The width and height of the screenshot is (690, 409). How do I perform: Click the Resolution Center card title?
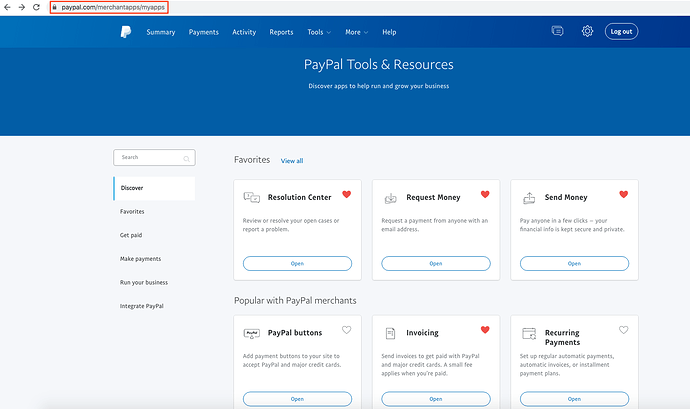[299, 197]
